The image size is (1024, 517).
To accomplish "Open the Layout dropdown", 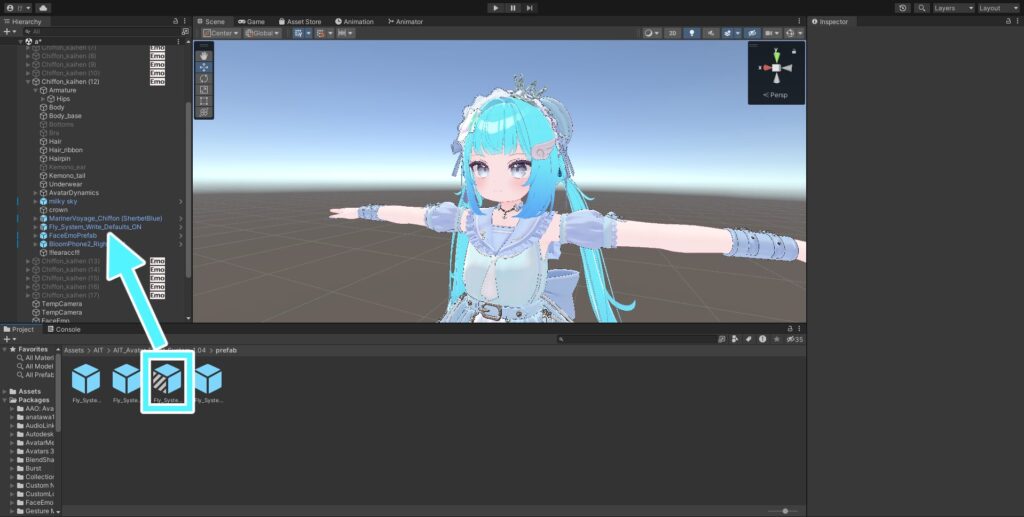I will 995,8.
